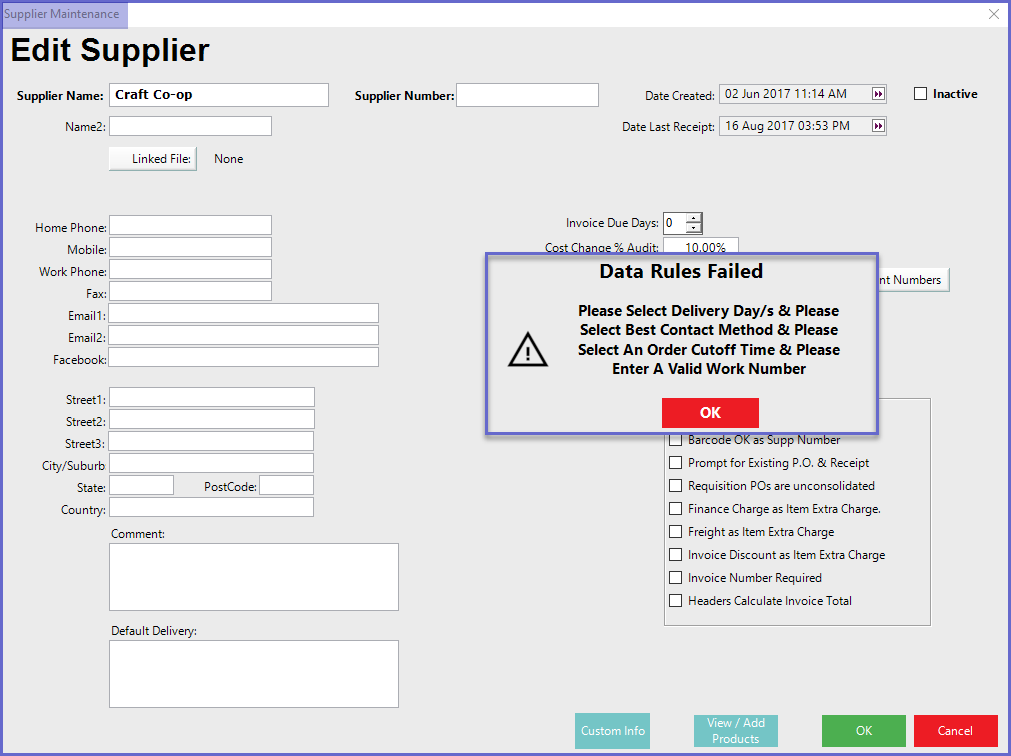This screenshot has height=756, width=1011.
Task: Open Date Last Receipt picker arrow
Action: click(x=878, y=126)
